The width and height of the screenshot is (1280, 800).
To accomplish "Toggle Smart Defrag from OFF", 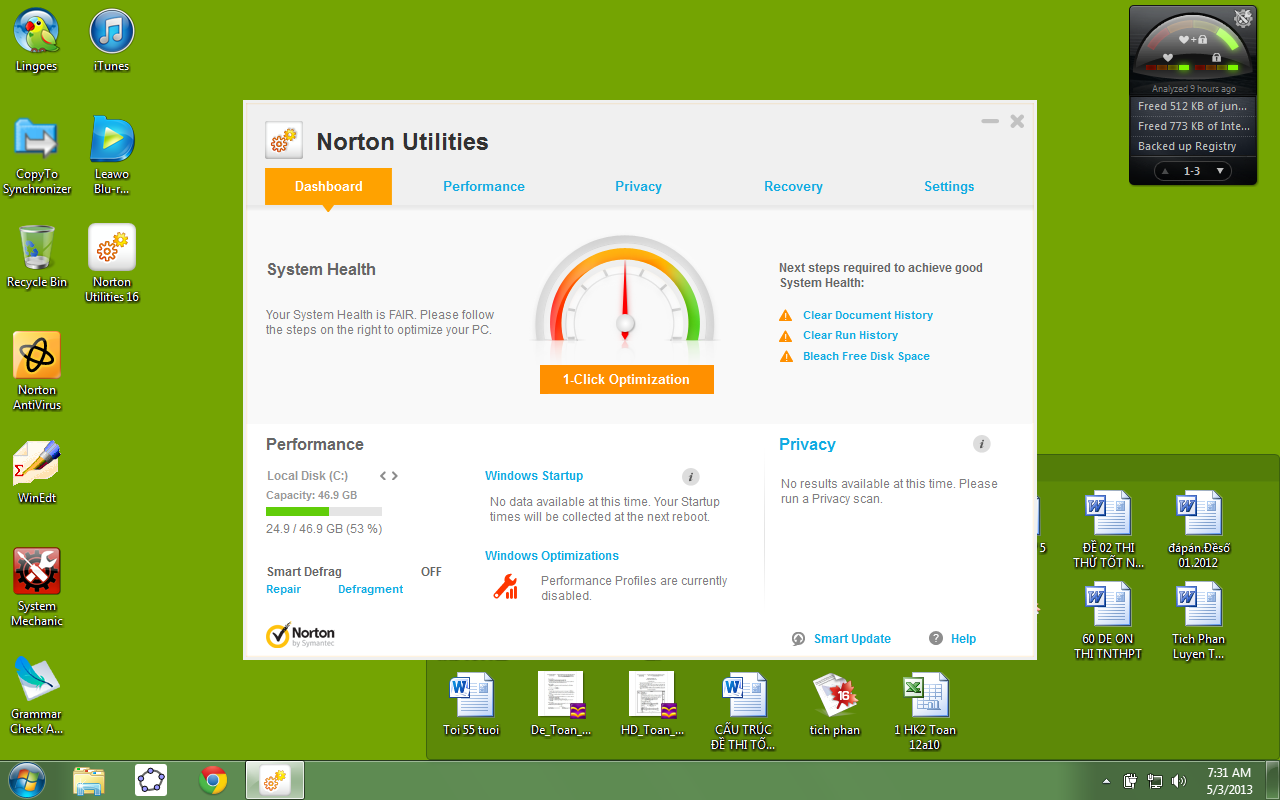I will 431,571.
